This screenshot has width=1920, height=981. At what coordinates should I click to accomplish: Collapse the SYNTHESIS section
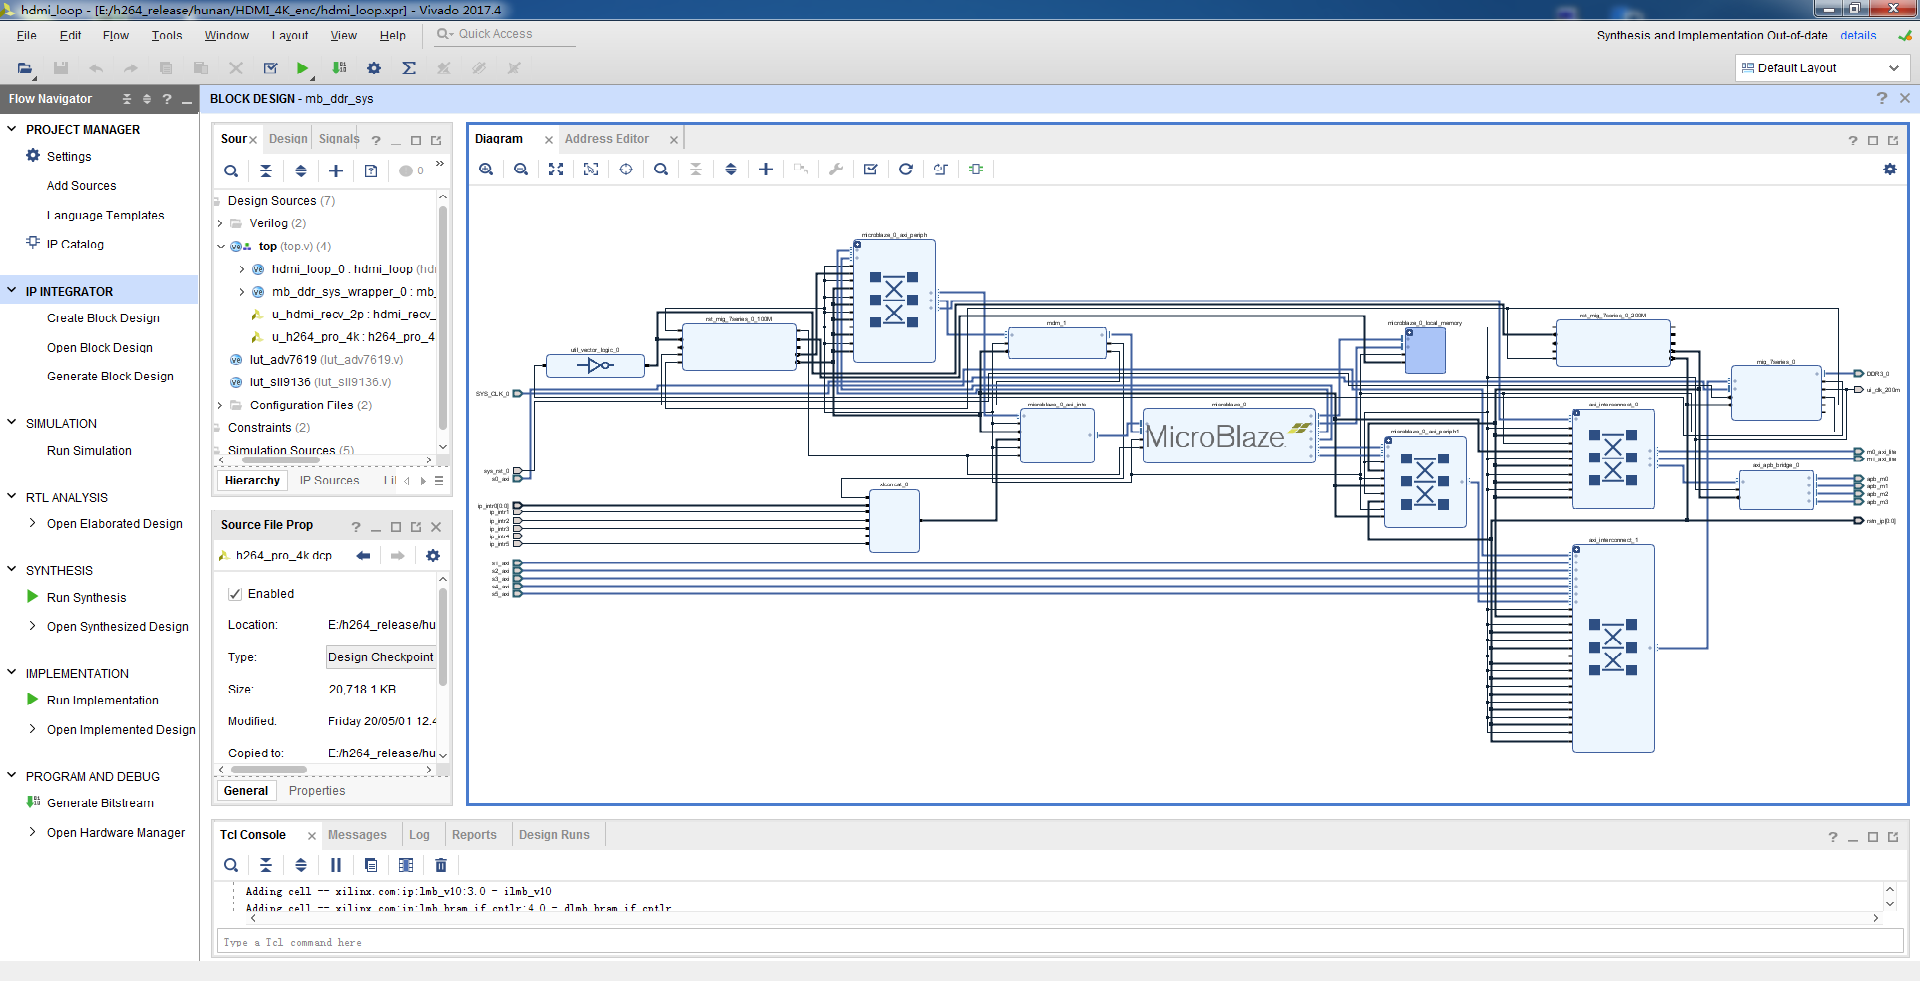(12, 570)
